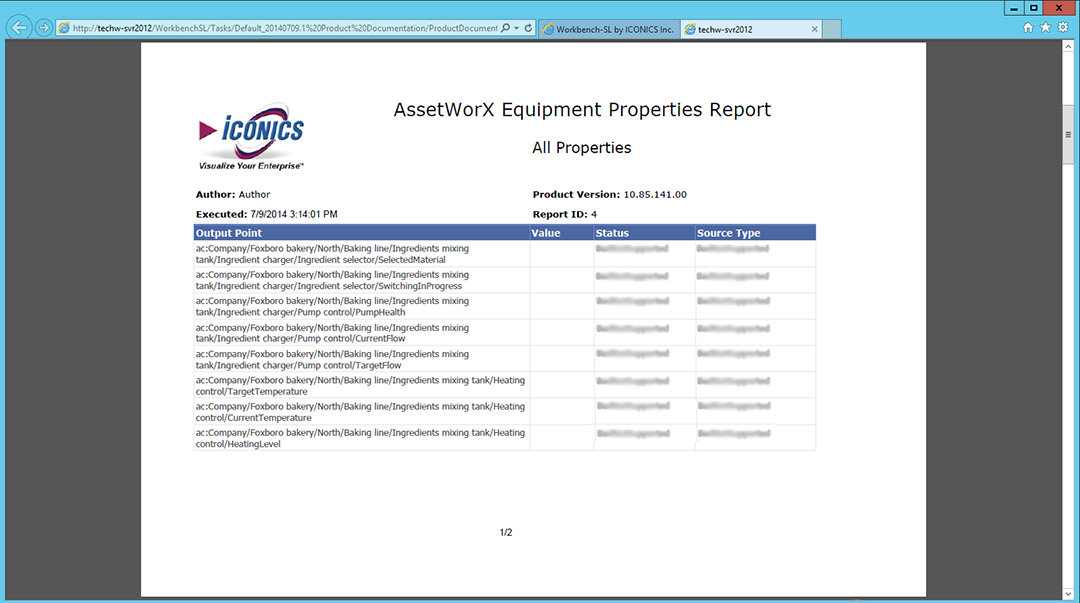Click the ICONICS logo in the report
The image size is (1080, 603).
[x=251, y=139]
